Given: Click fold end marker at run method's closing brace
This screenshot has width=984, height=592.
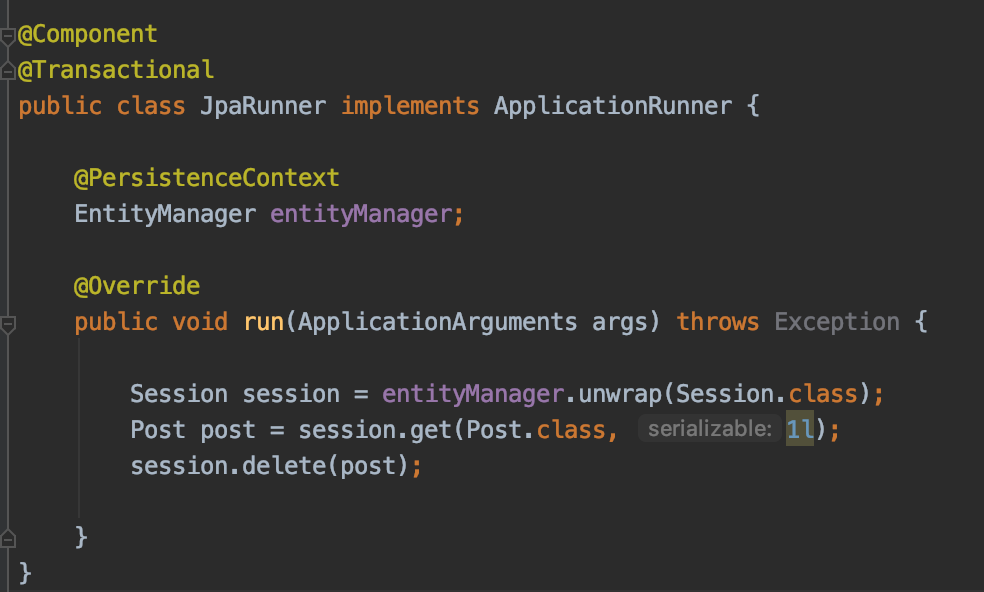Looking at the screenshot, I should (8, 539).
